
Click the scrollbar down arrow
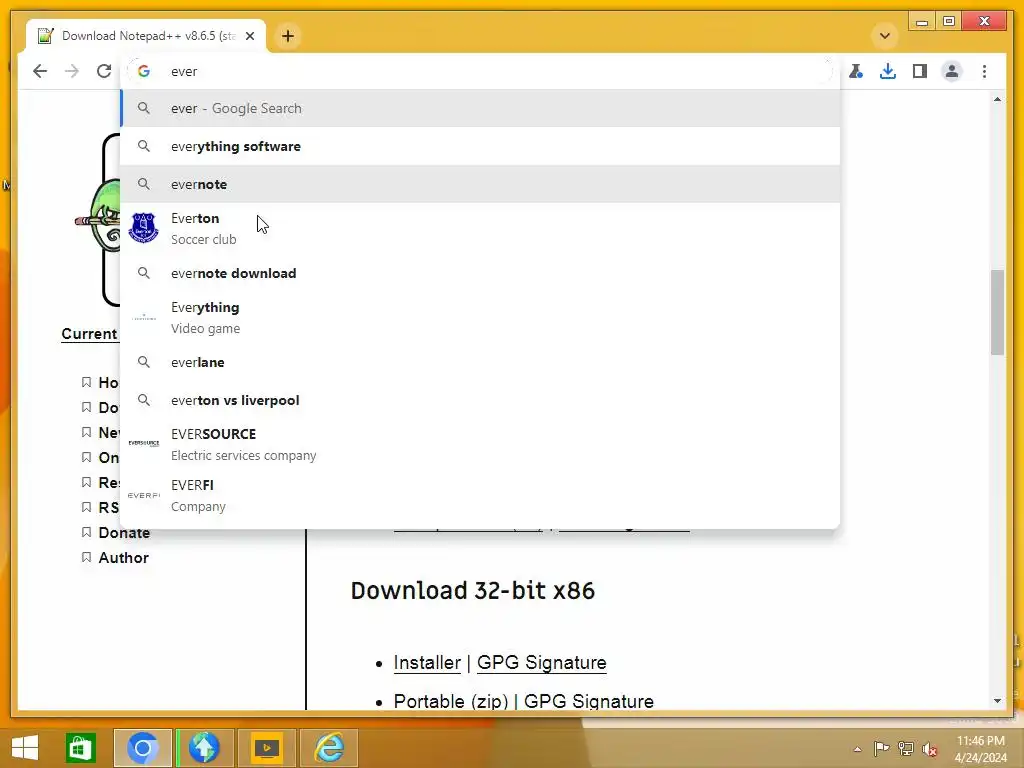click(997, 701)
